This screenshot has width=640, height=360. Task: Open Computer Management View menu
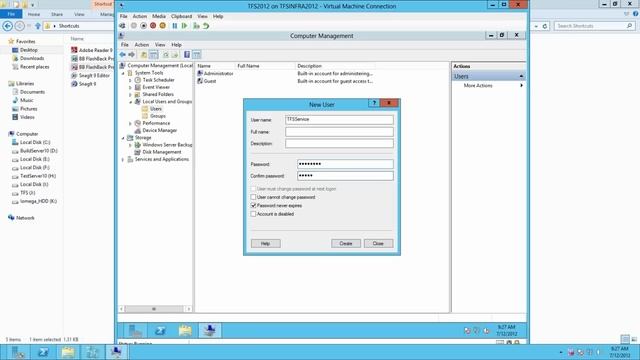click(x=160, y=44)
